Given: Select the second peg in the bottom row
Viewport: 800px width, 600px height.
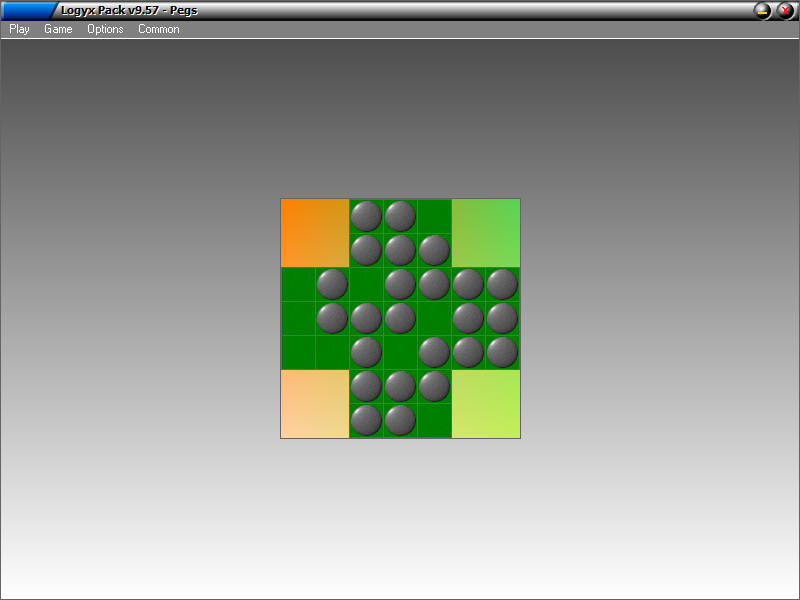Looking at the screenshot, I should pyautogui.click(x=401, y=420).
